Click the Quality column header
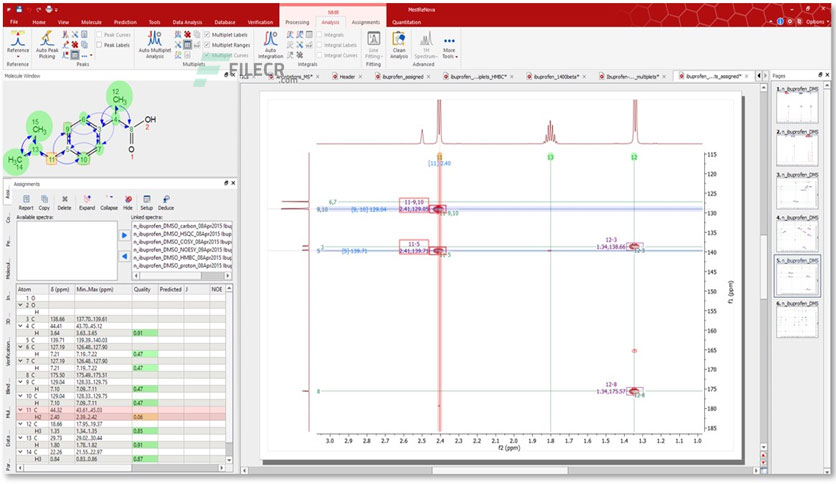The width and height of the screenshot is (836, 484). (144, 289)
